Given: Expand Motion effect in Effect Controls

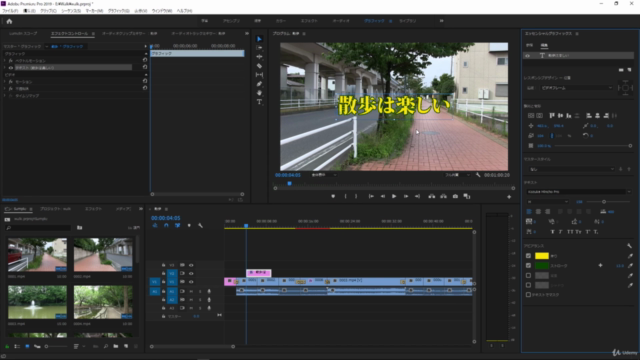Looking at the screenshot, I should tap(5, 82).
